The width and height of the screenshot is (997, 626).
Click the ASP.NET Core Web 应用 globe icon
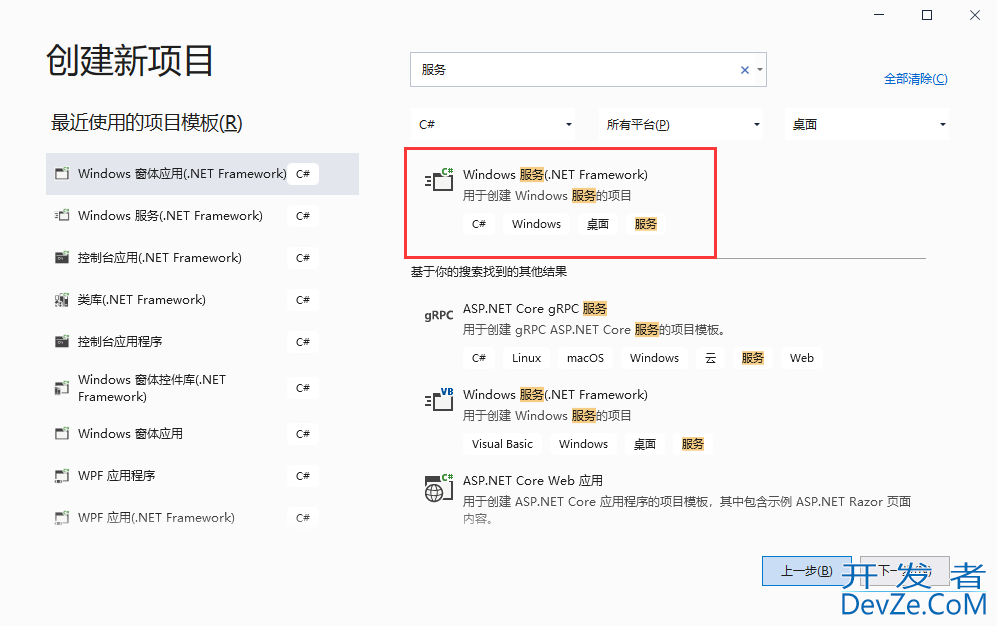[x=439, y=487]
